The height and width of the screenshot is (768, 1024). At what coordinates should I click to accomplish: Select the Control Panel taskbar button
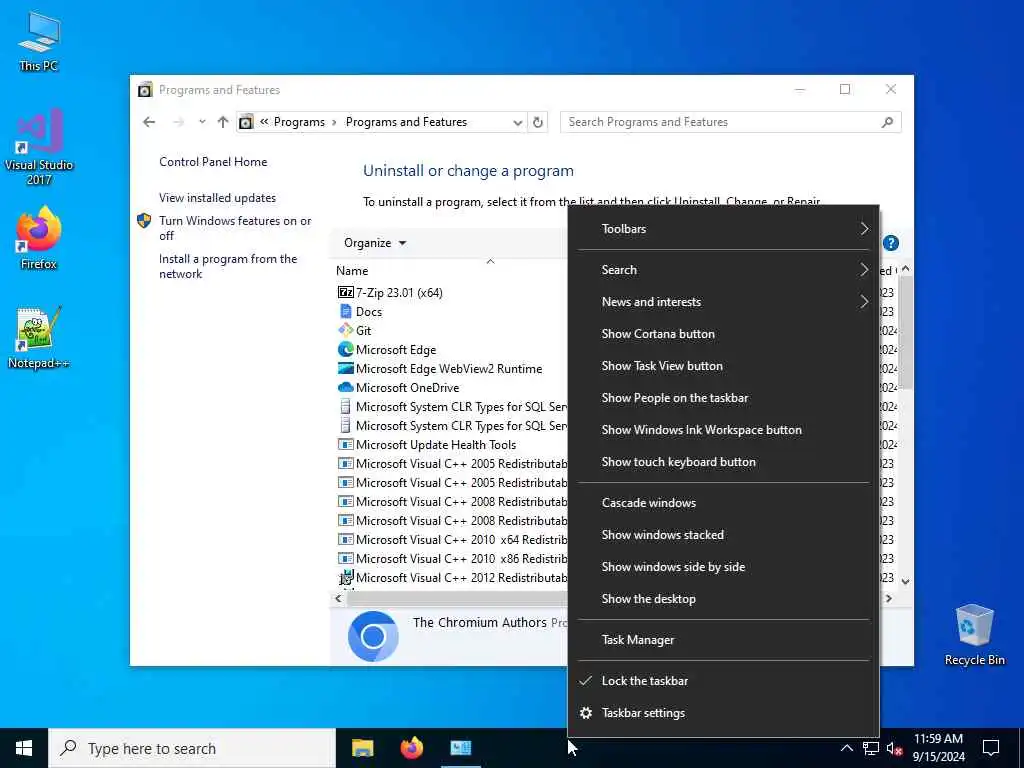coord(460,748)
